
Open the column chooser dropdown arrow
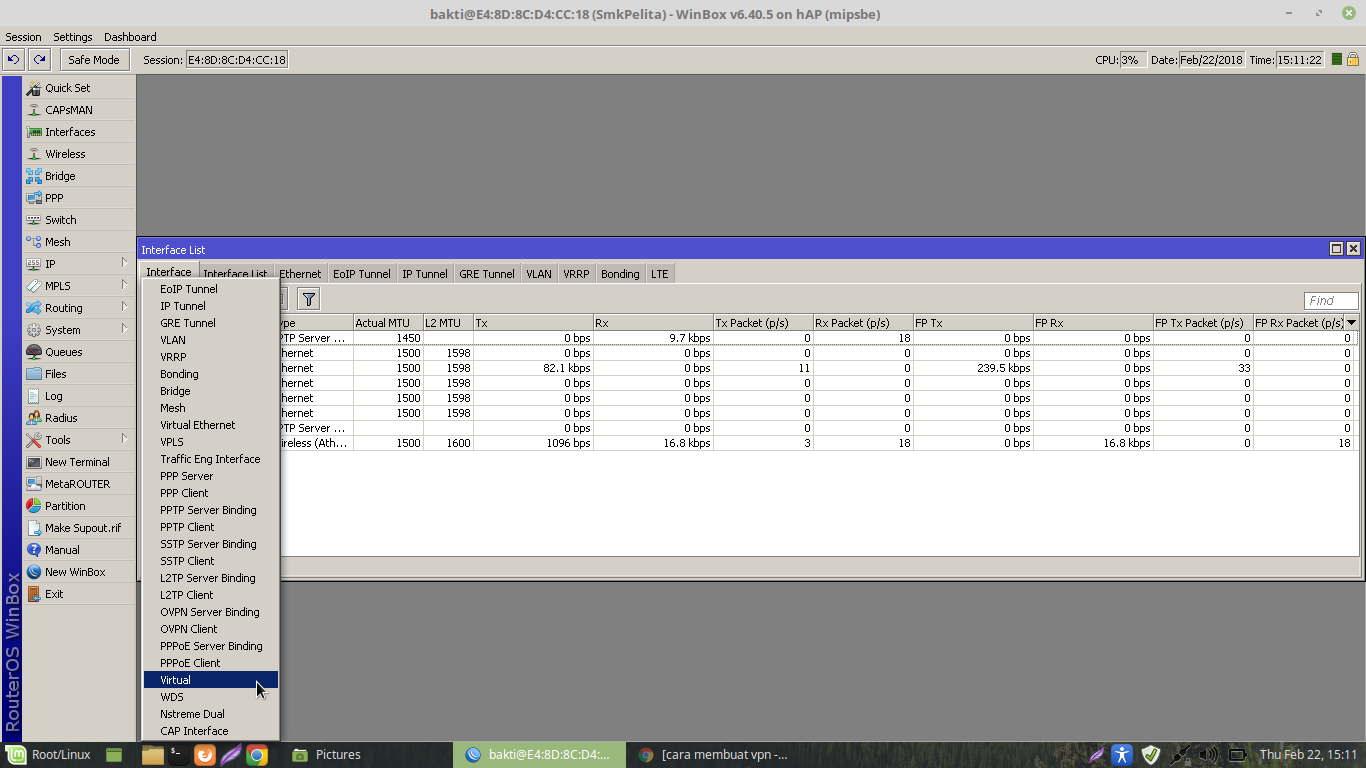[1352, 322]
